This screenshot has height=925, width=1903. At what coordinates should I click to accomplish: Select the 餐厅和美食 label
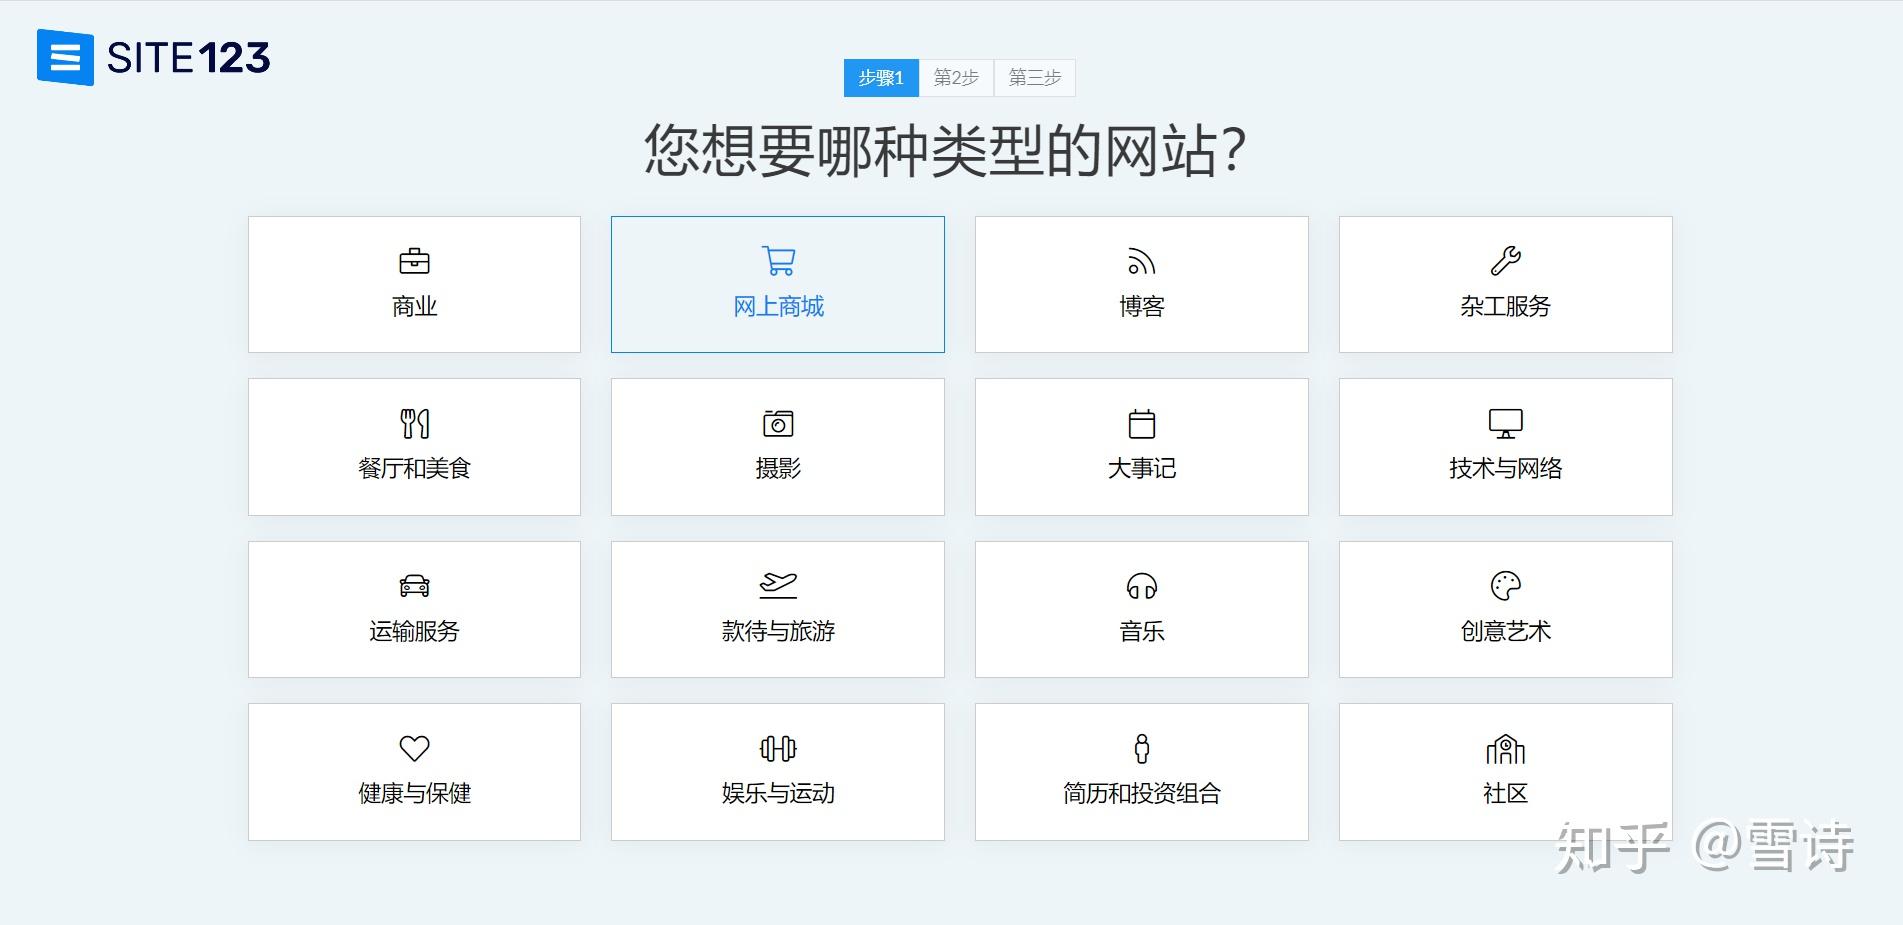(x=414, y=469)
